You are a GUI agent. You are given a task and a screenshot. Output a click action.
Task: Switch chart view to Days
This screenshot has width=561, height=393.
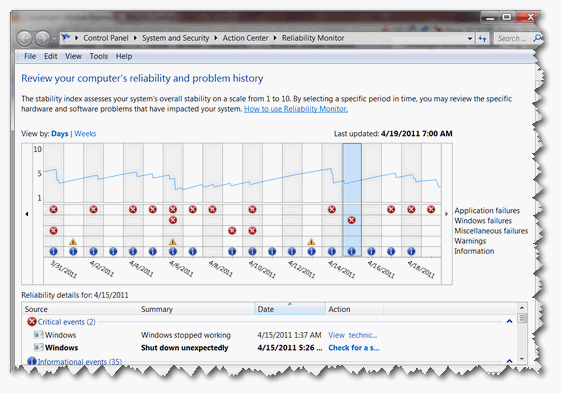coord(59,134)
